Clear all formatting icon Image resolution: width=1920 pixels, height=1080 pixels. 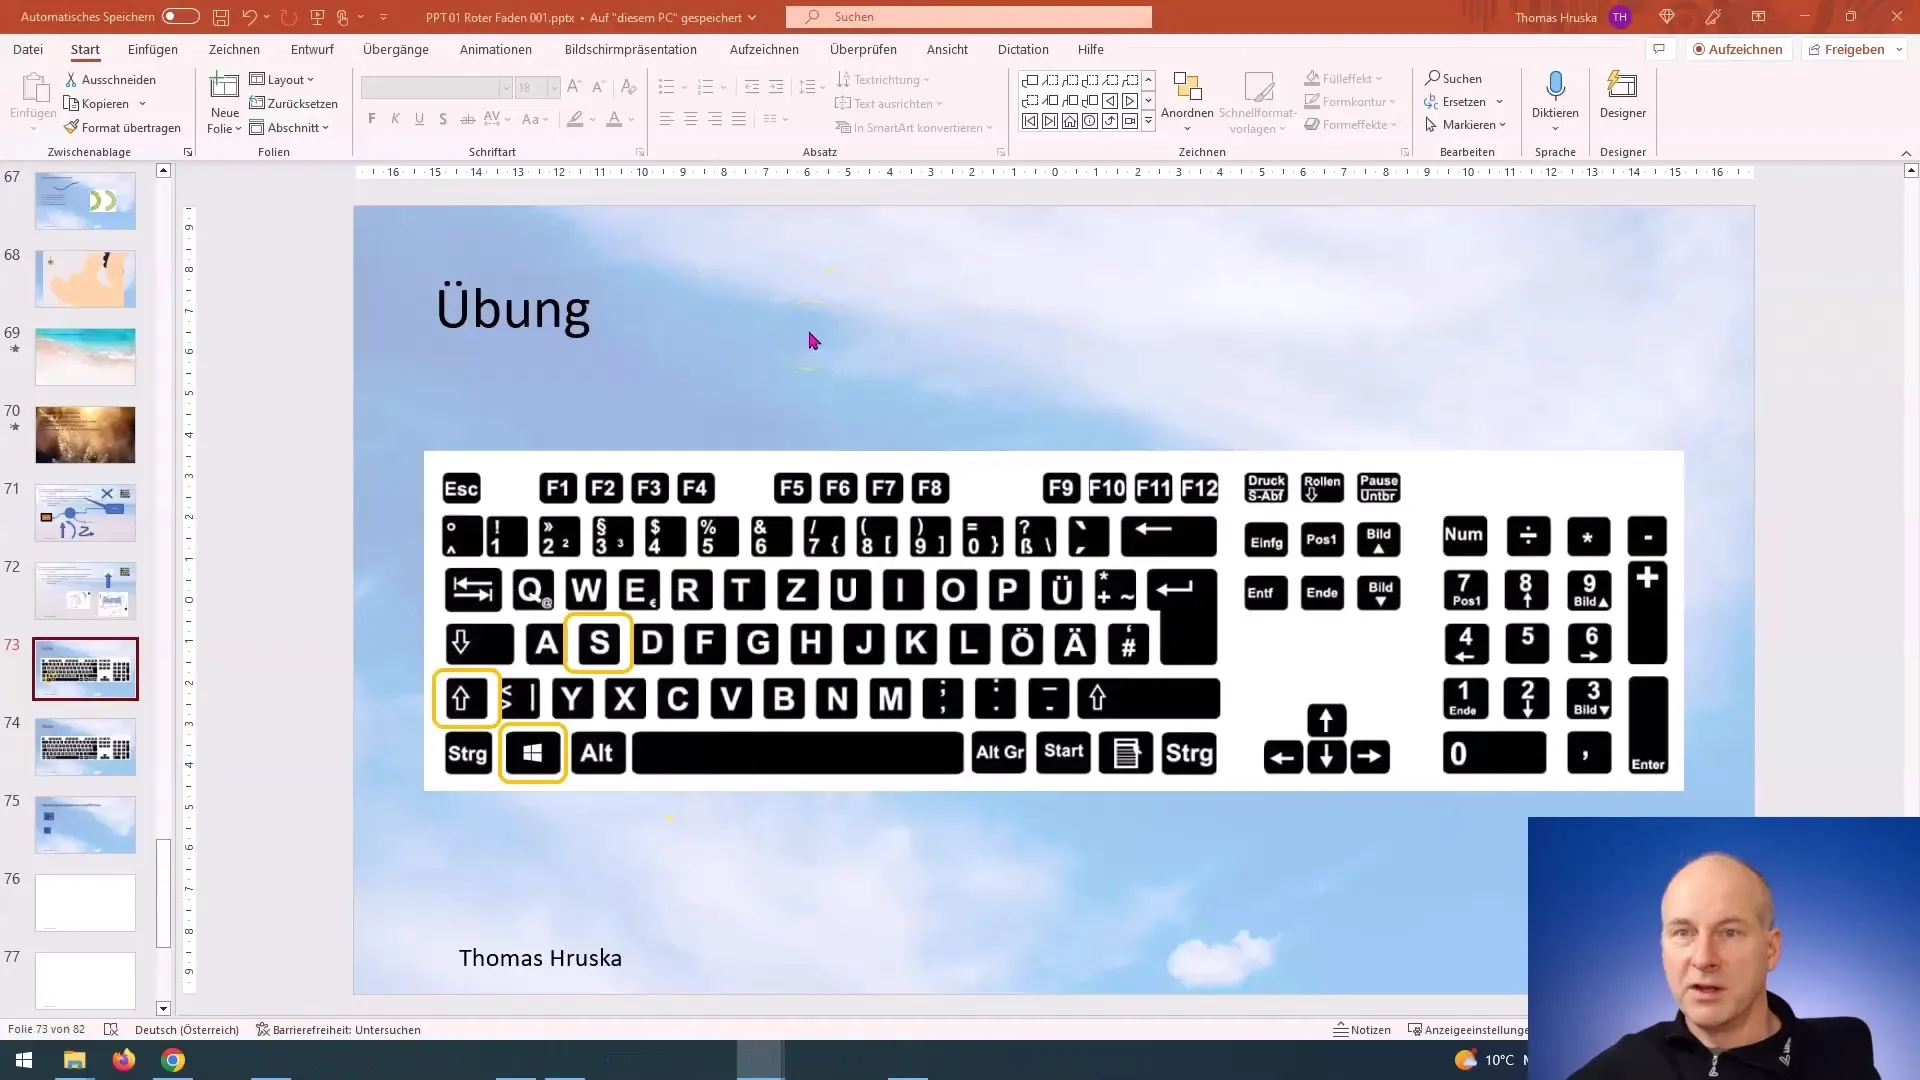tap(630, 87)
